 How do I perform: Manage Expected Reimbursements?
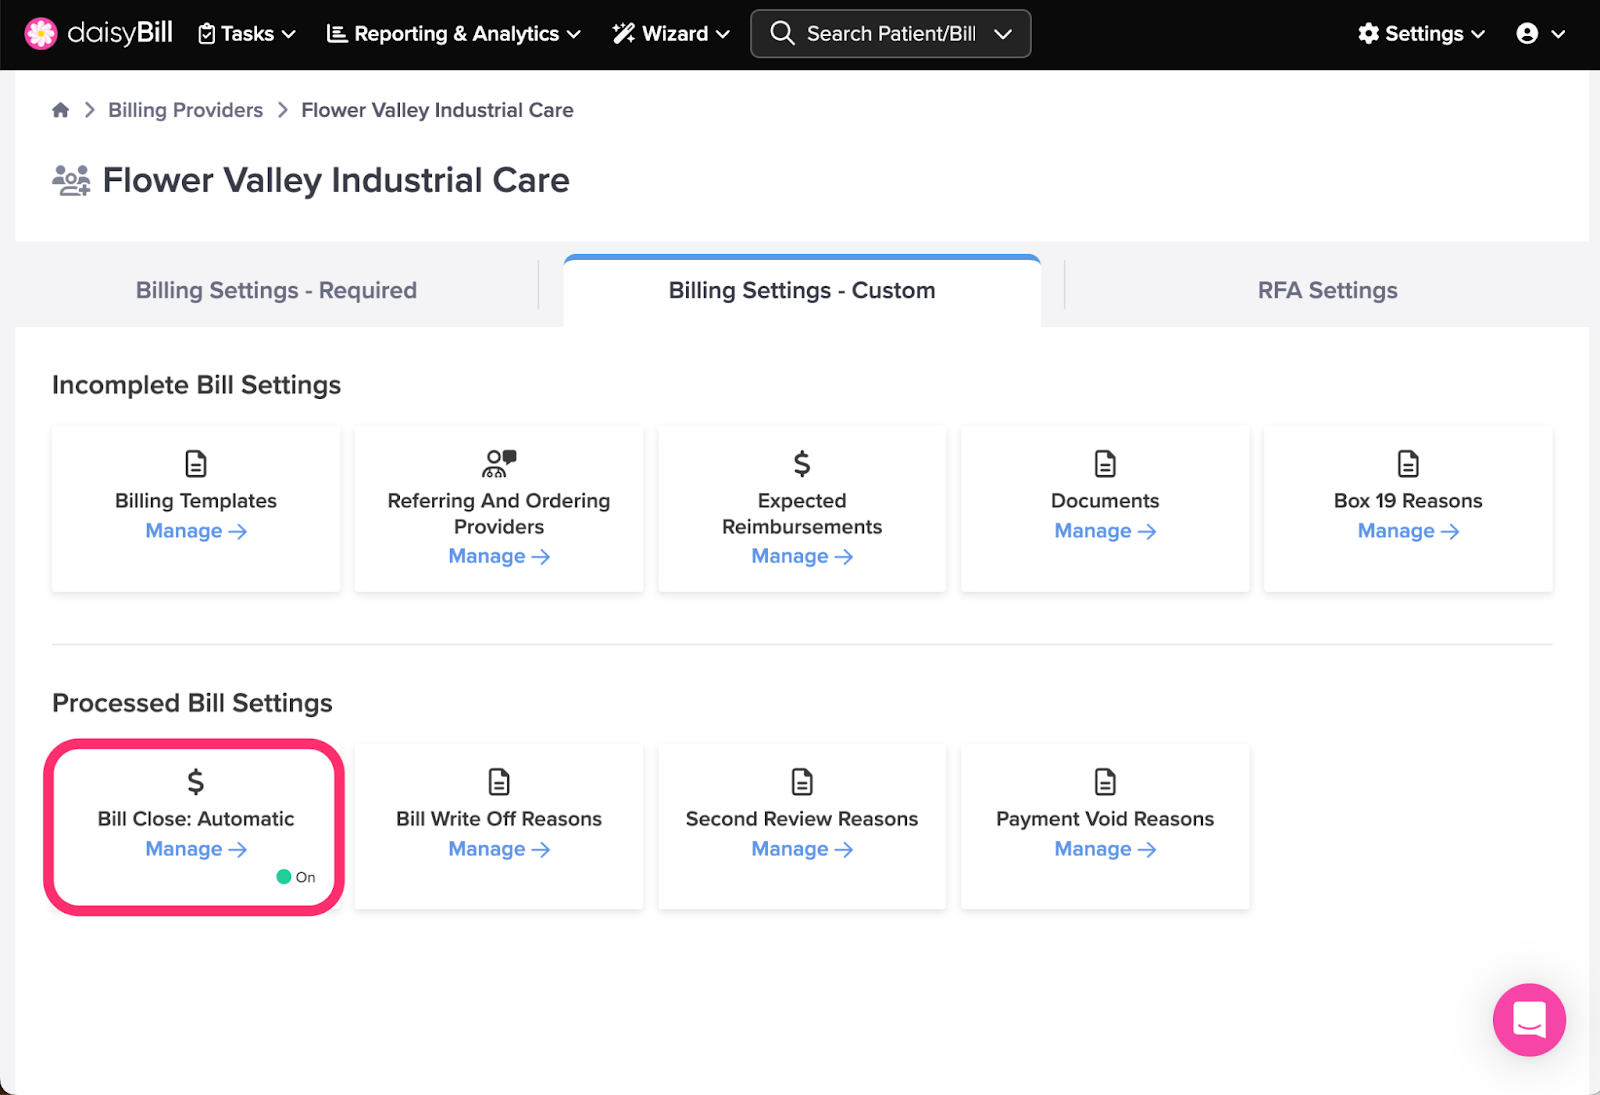tap(802, 556)
